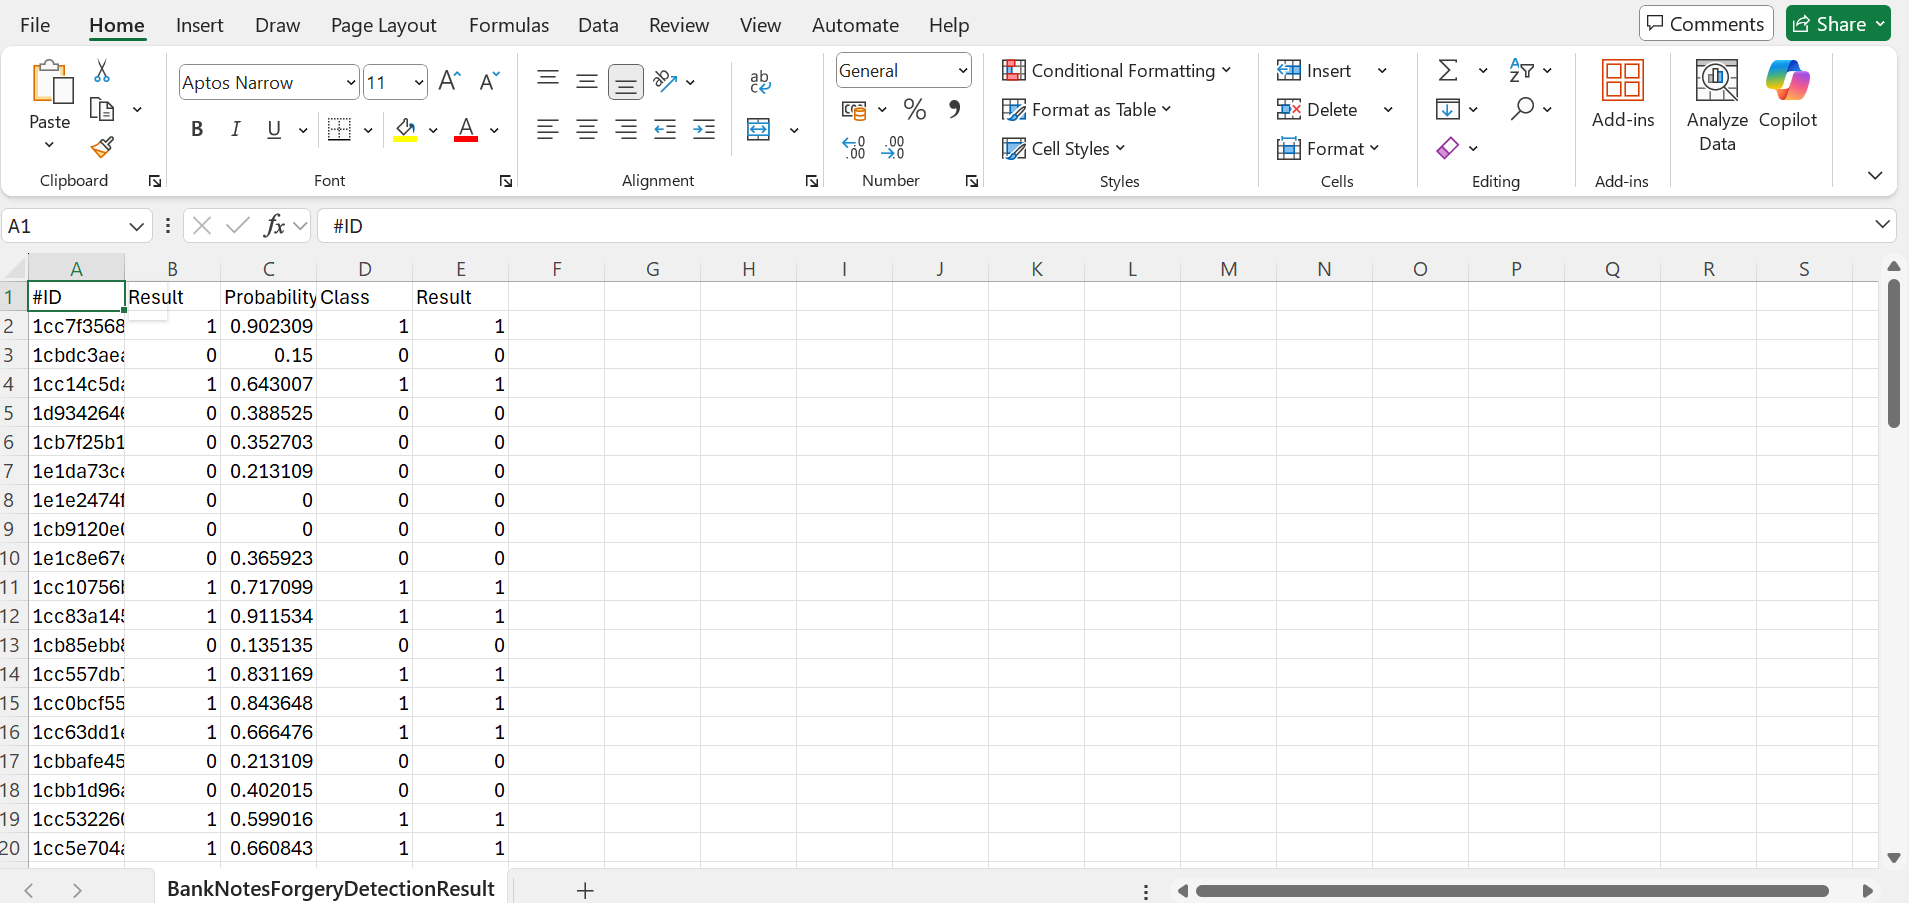The image size is (1909, 903).
Task: Enable Center horizontal alignment
Action: coord(587,129)
